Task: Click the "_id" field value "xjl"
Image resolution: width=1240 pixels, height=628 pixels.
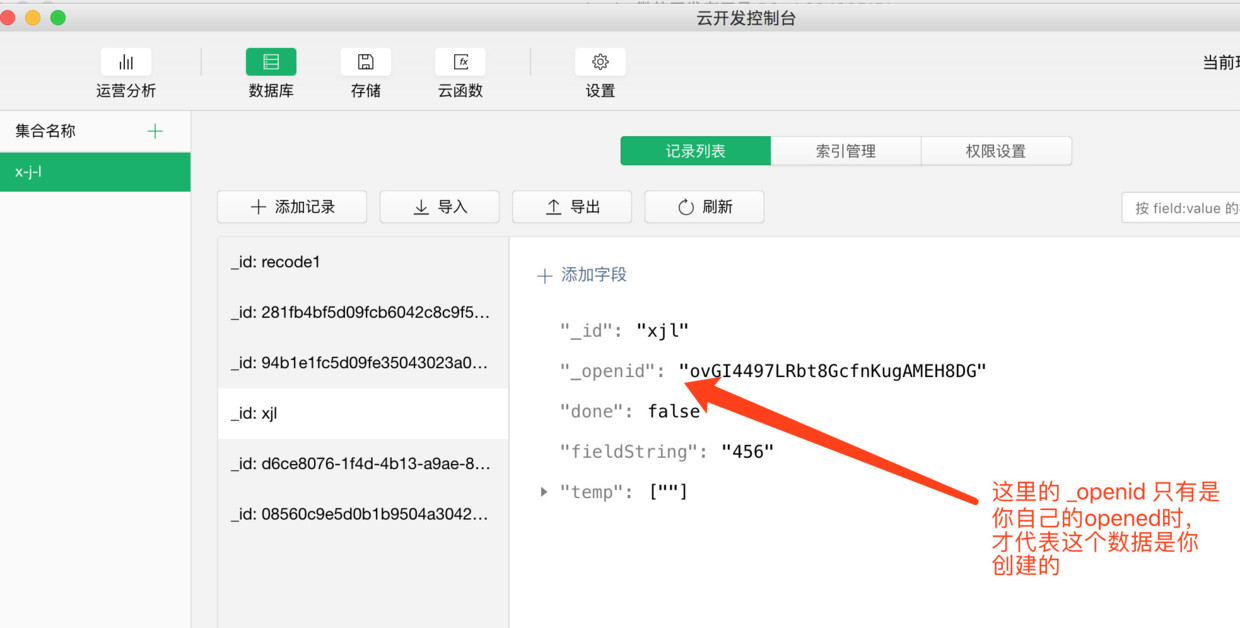Action: [662, 331]
